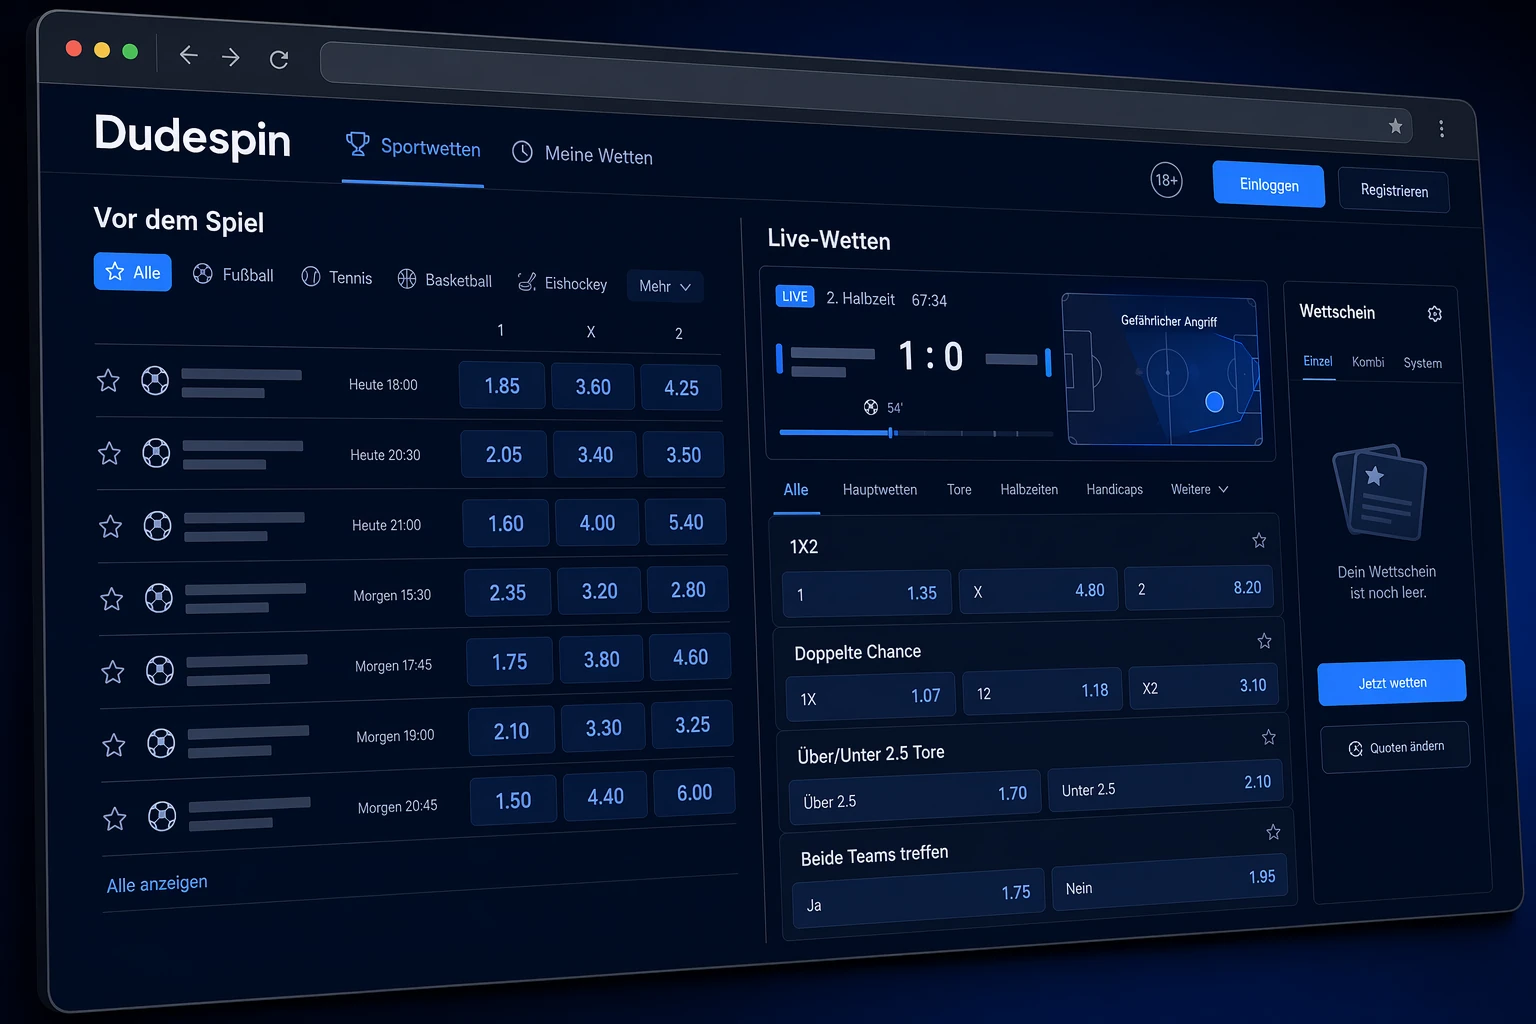Select the Alle sports filter
The image size is (1536, 1024).
133,272
